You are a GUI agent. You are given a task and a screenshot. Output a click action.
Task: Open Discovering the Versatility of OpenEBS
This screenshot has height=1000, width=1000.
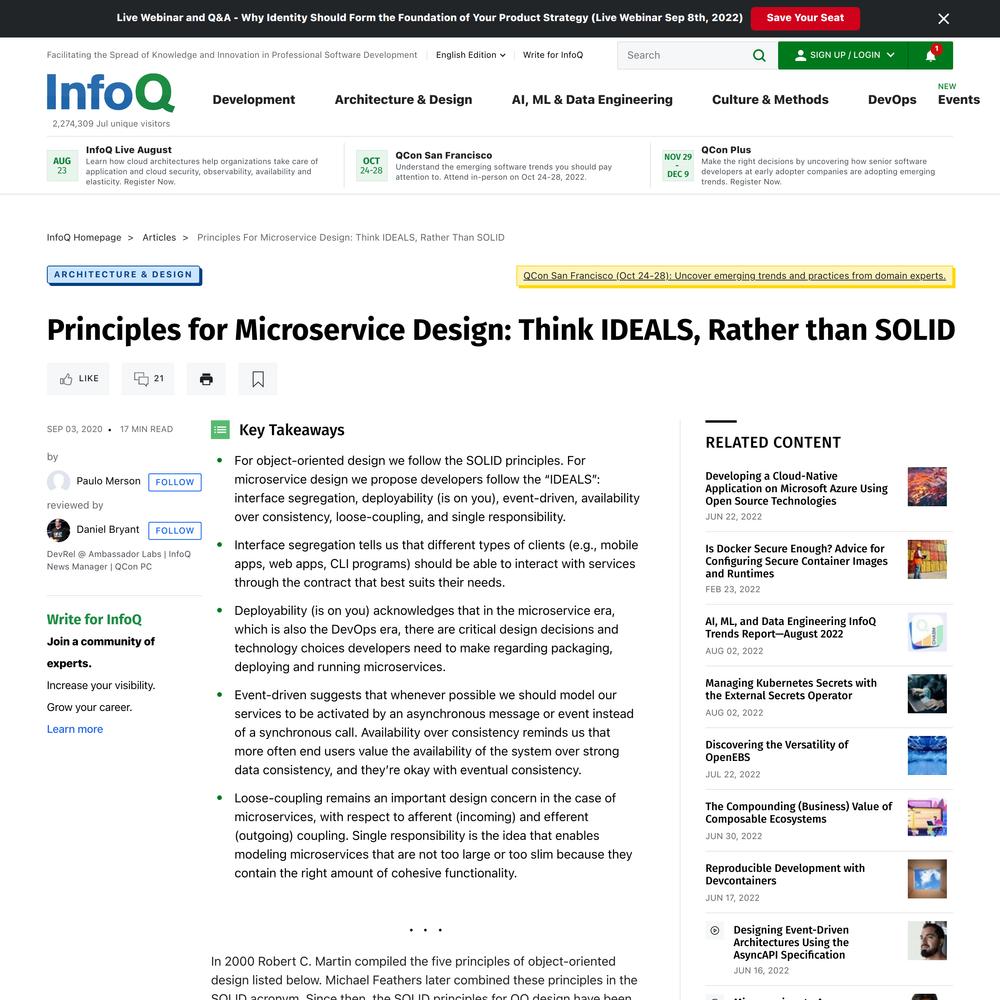pos(777,751)
